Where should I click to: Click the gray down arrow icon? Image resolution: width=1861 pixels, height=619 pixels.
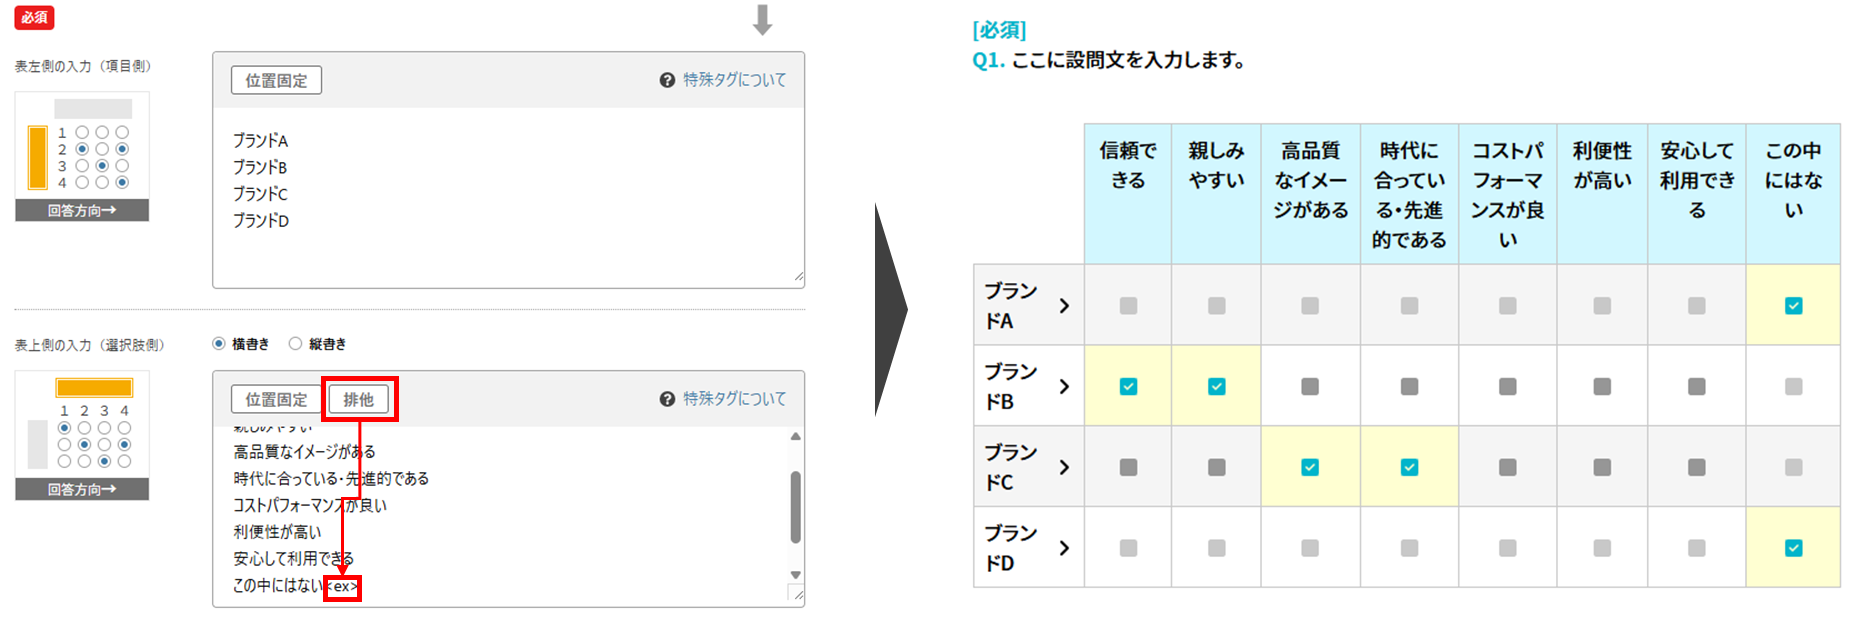[x=762, y=20]
